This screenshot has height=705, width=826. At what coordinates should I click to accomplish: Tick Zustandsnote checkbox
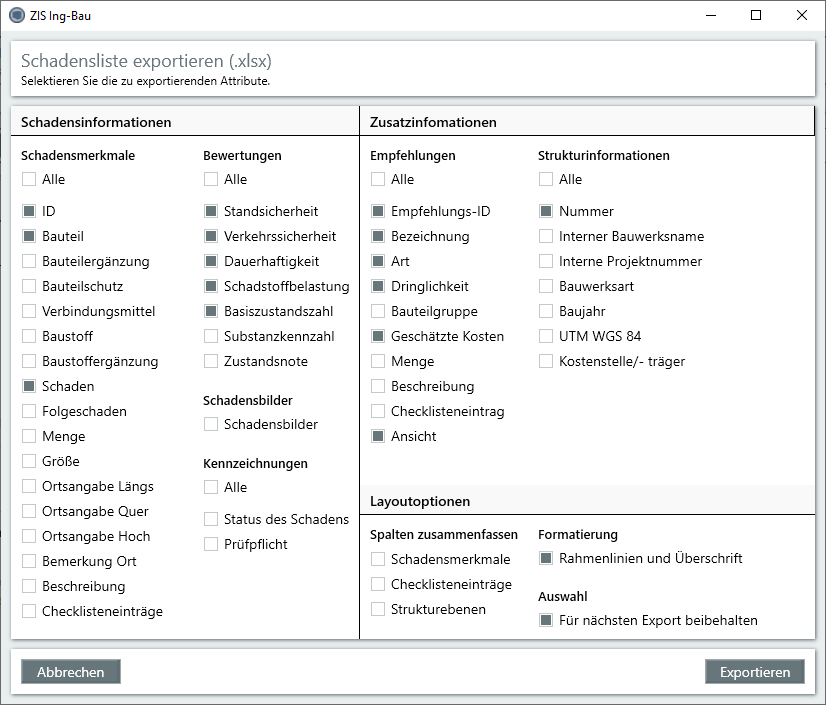click(x=211, y=361)
